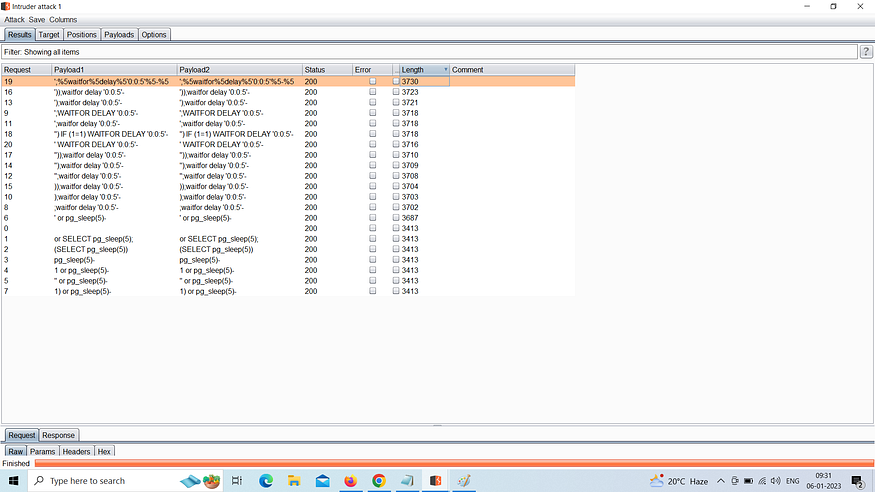
Task: Click the Windows Start button
Action: [13, 481]
